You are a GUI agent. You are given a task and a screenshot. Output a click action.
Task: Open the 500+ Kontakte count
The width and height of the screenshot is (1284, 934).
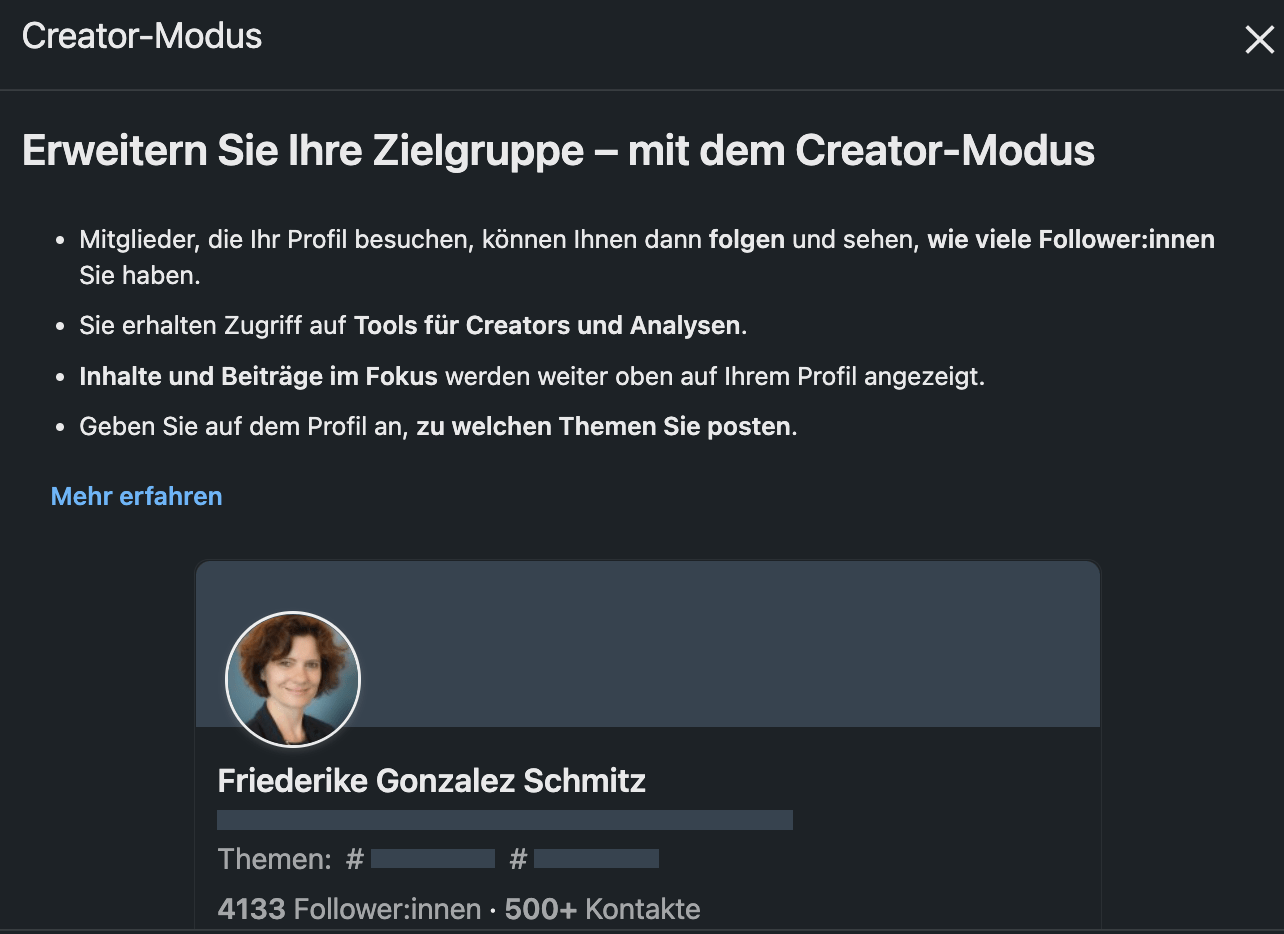click(x=602, y=909)
